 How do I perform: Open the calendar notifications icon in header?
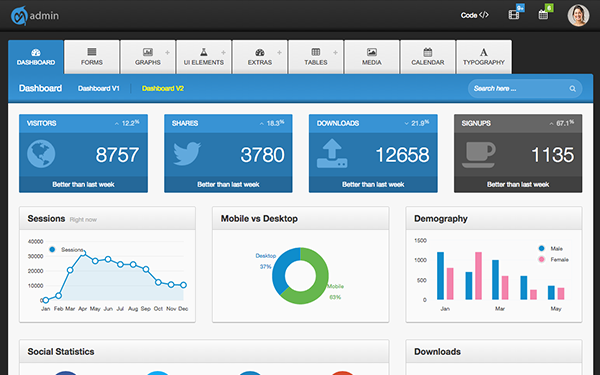pos(543,15)
